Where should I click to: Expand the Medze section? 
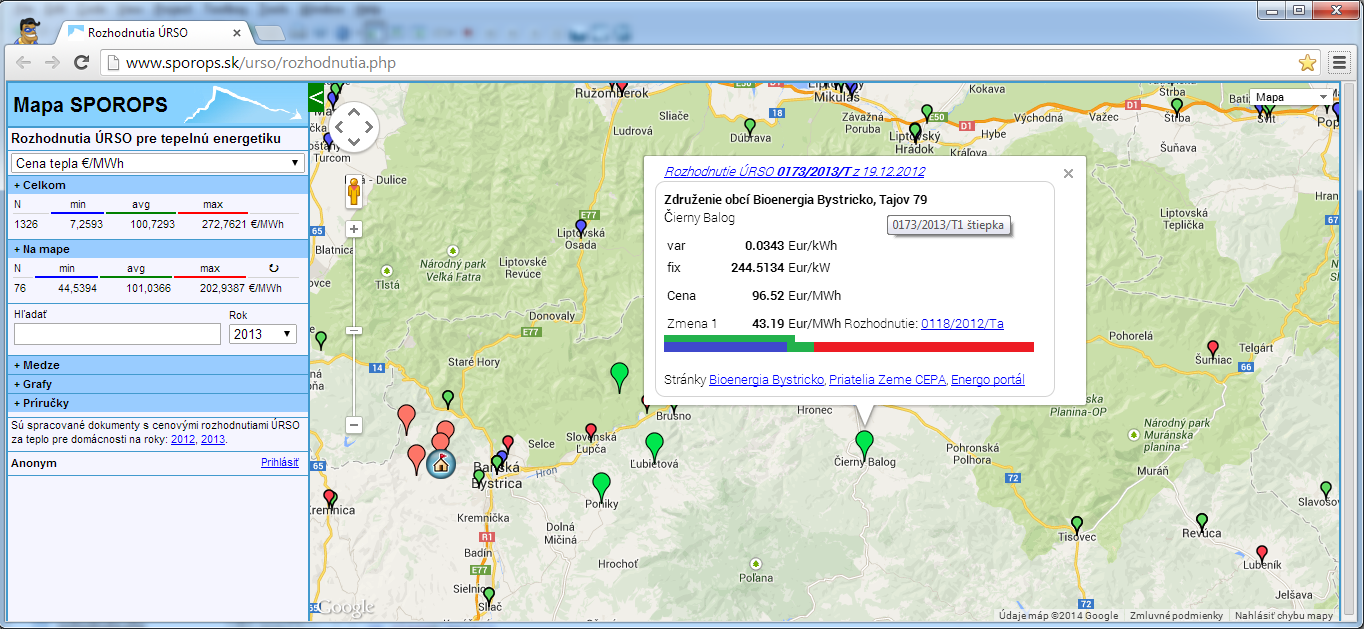click(158, 365)
